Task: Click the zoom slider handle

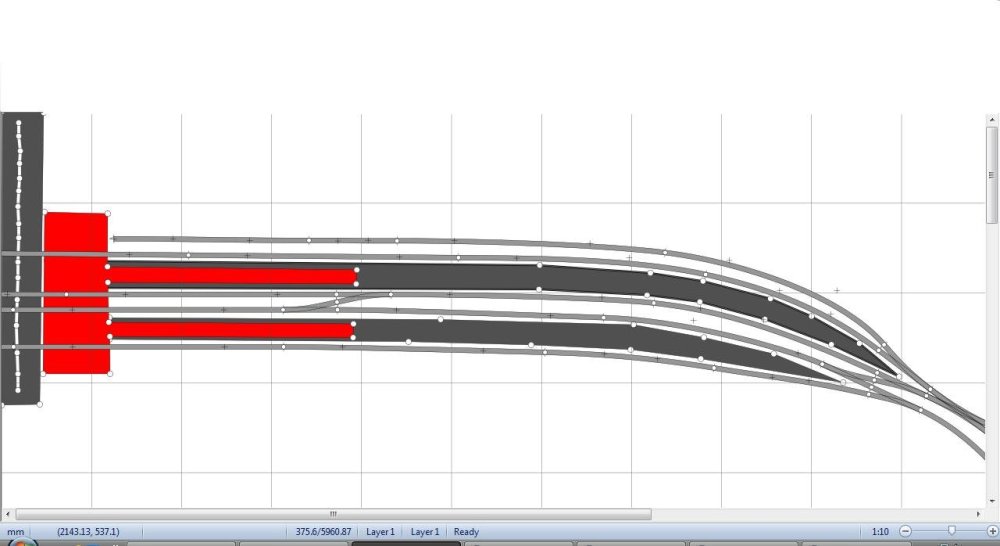Action: (952, 531)
